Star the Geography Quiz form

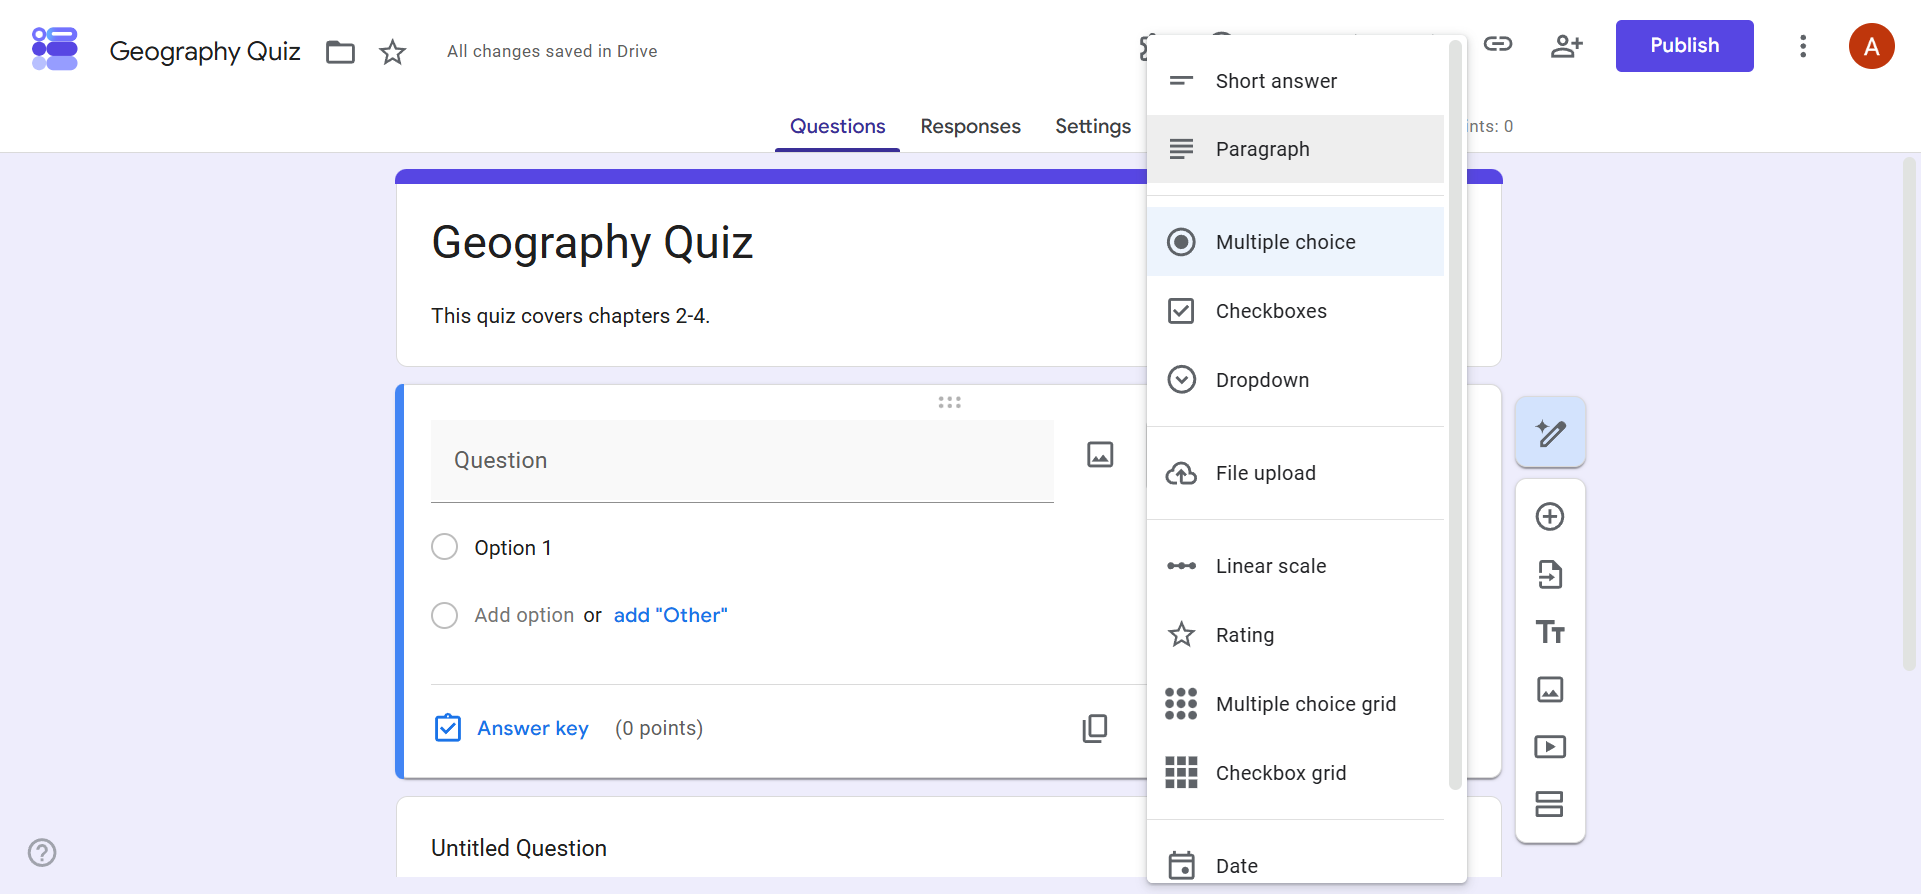click(x=393, y=52)
